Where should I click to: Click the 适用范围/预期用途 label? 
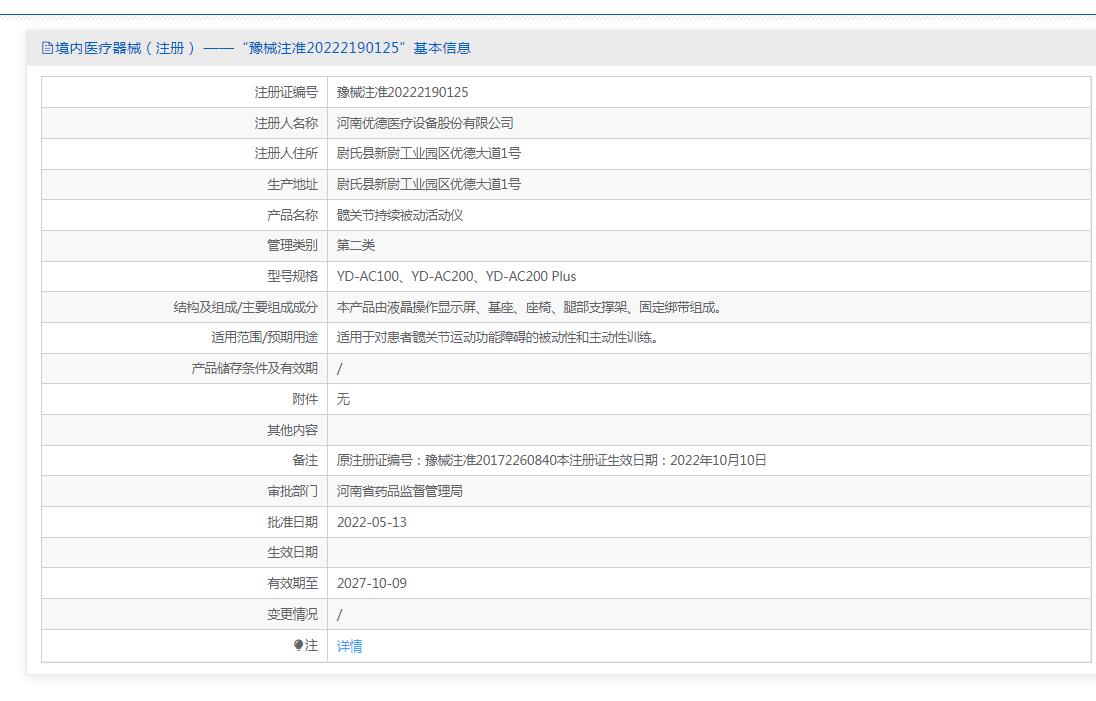point(264,338)
